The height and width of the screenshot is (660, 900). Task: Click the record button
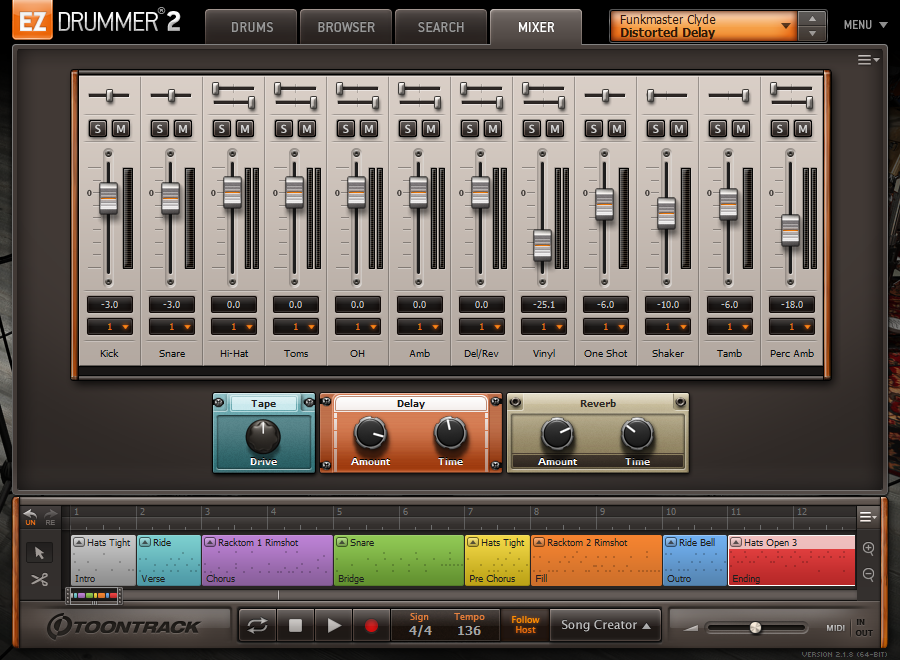(x=371, y=626)
